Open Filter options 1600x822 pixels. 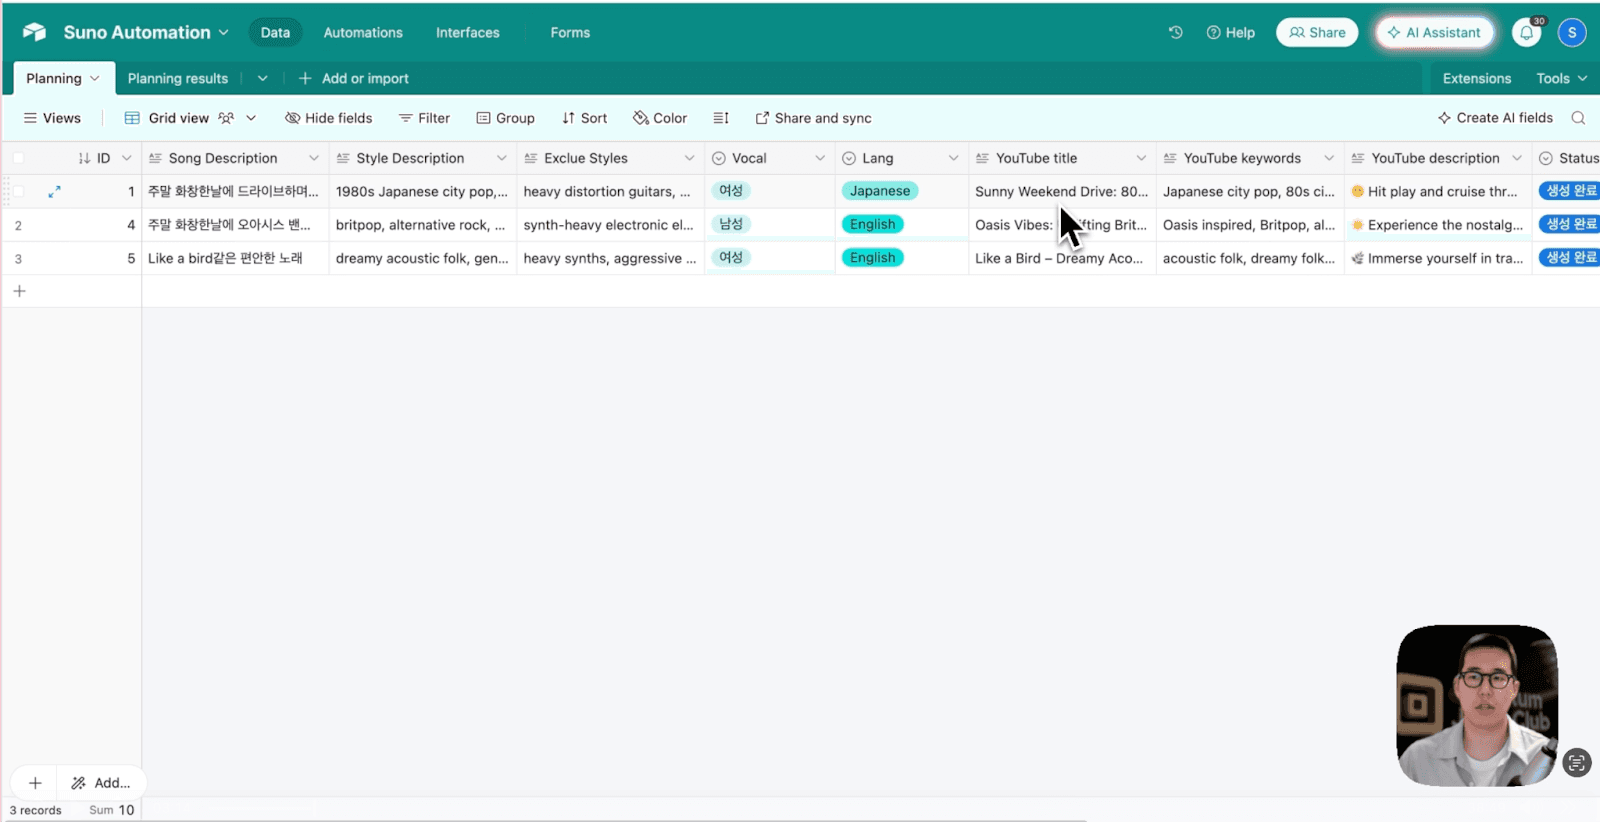coord(424,118)
